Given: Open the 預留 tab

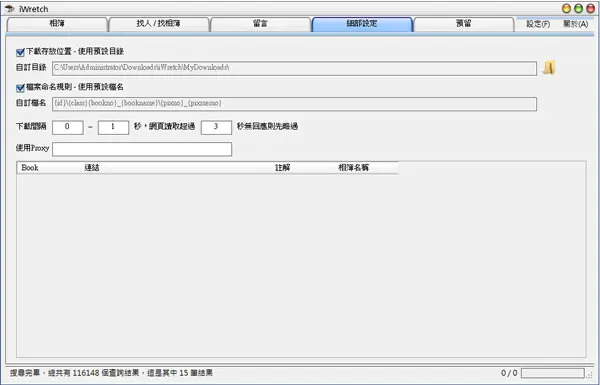Looking at the screenshot, I should [463, 24].
